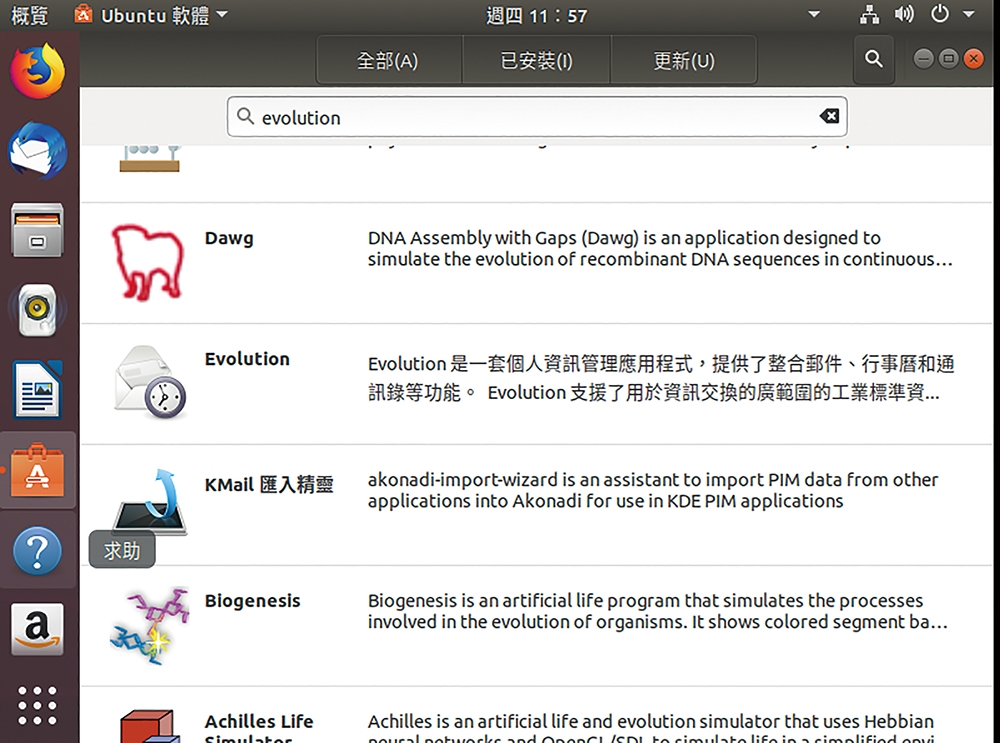1000x743 pixels.
Task: Open Rhythmbox music player in the dock
Action: (x=38, y=310)
